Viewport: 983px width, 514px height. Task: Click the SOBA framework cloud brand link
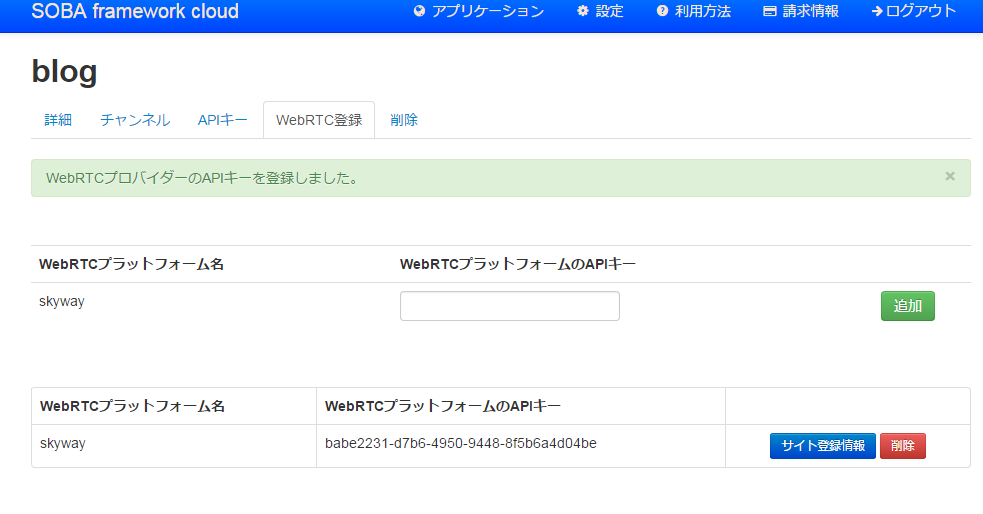coord(135,11)
